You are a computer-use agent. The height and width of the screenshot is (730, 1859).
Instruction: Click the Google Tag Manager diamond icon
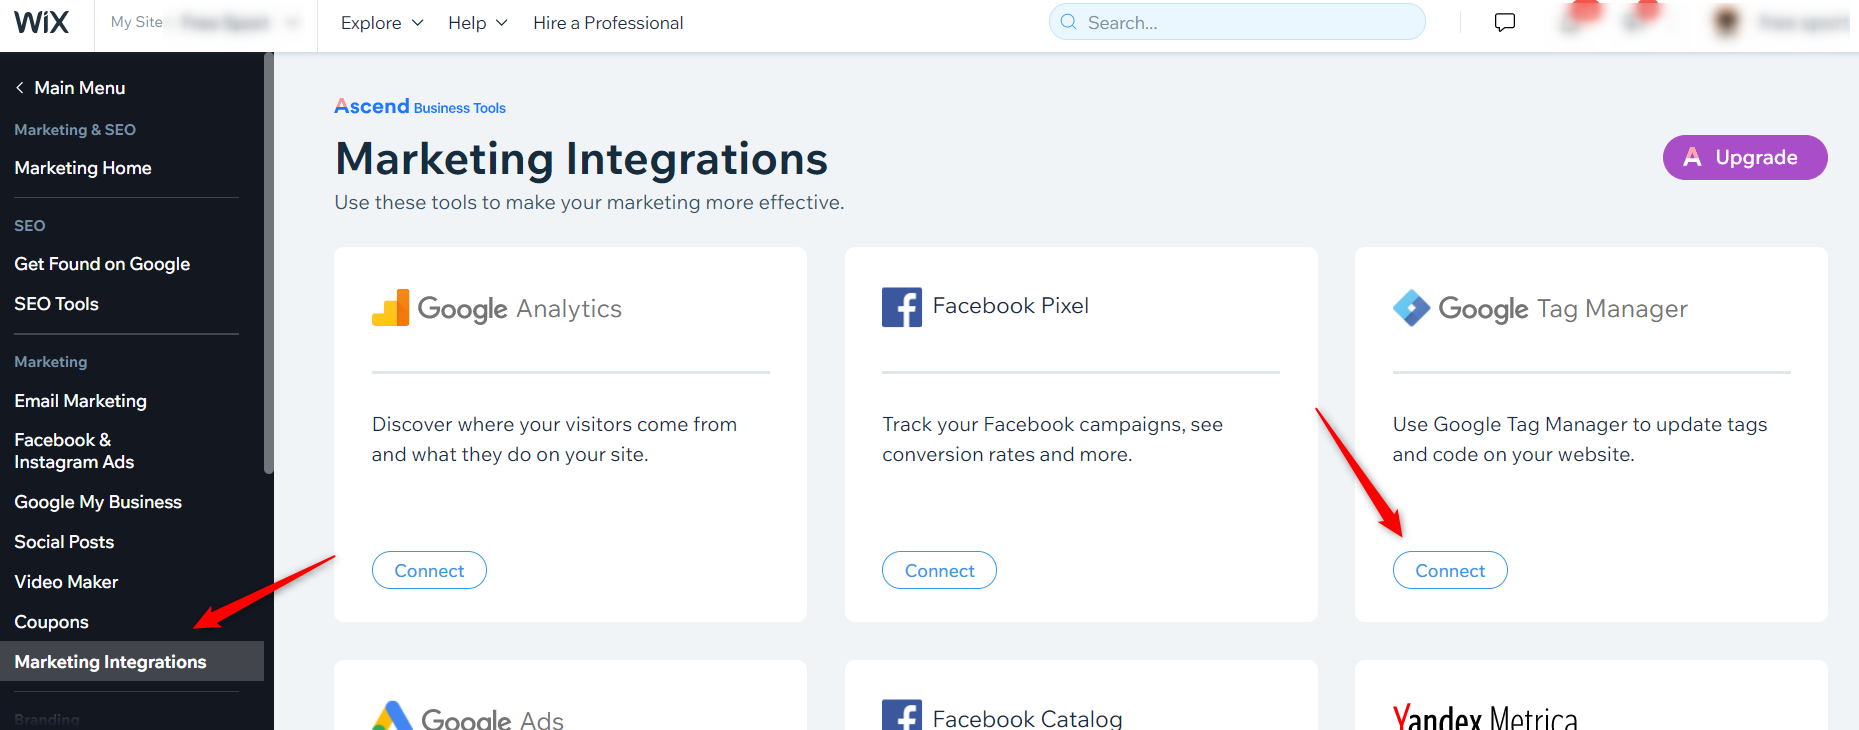point(1411,308)
